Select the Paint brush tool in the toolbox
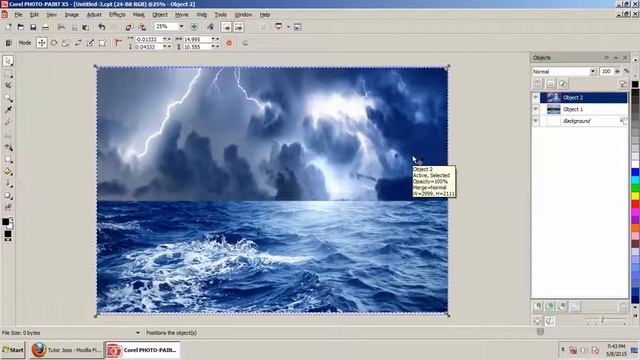 (8, 184)
